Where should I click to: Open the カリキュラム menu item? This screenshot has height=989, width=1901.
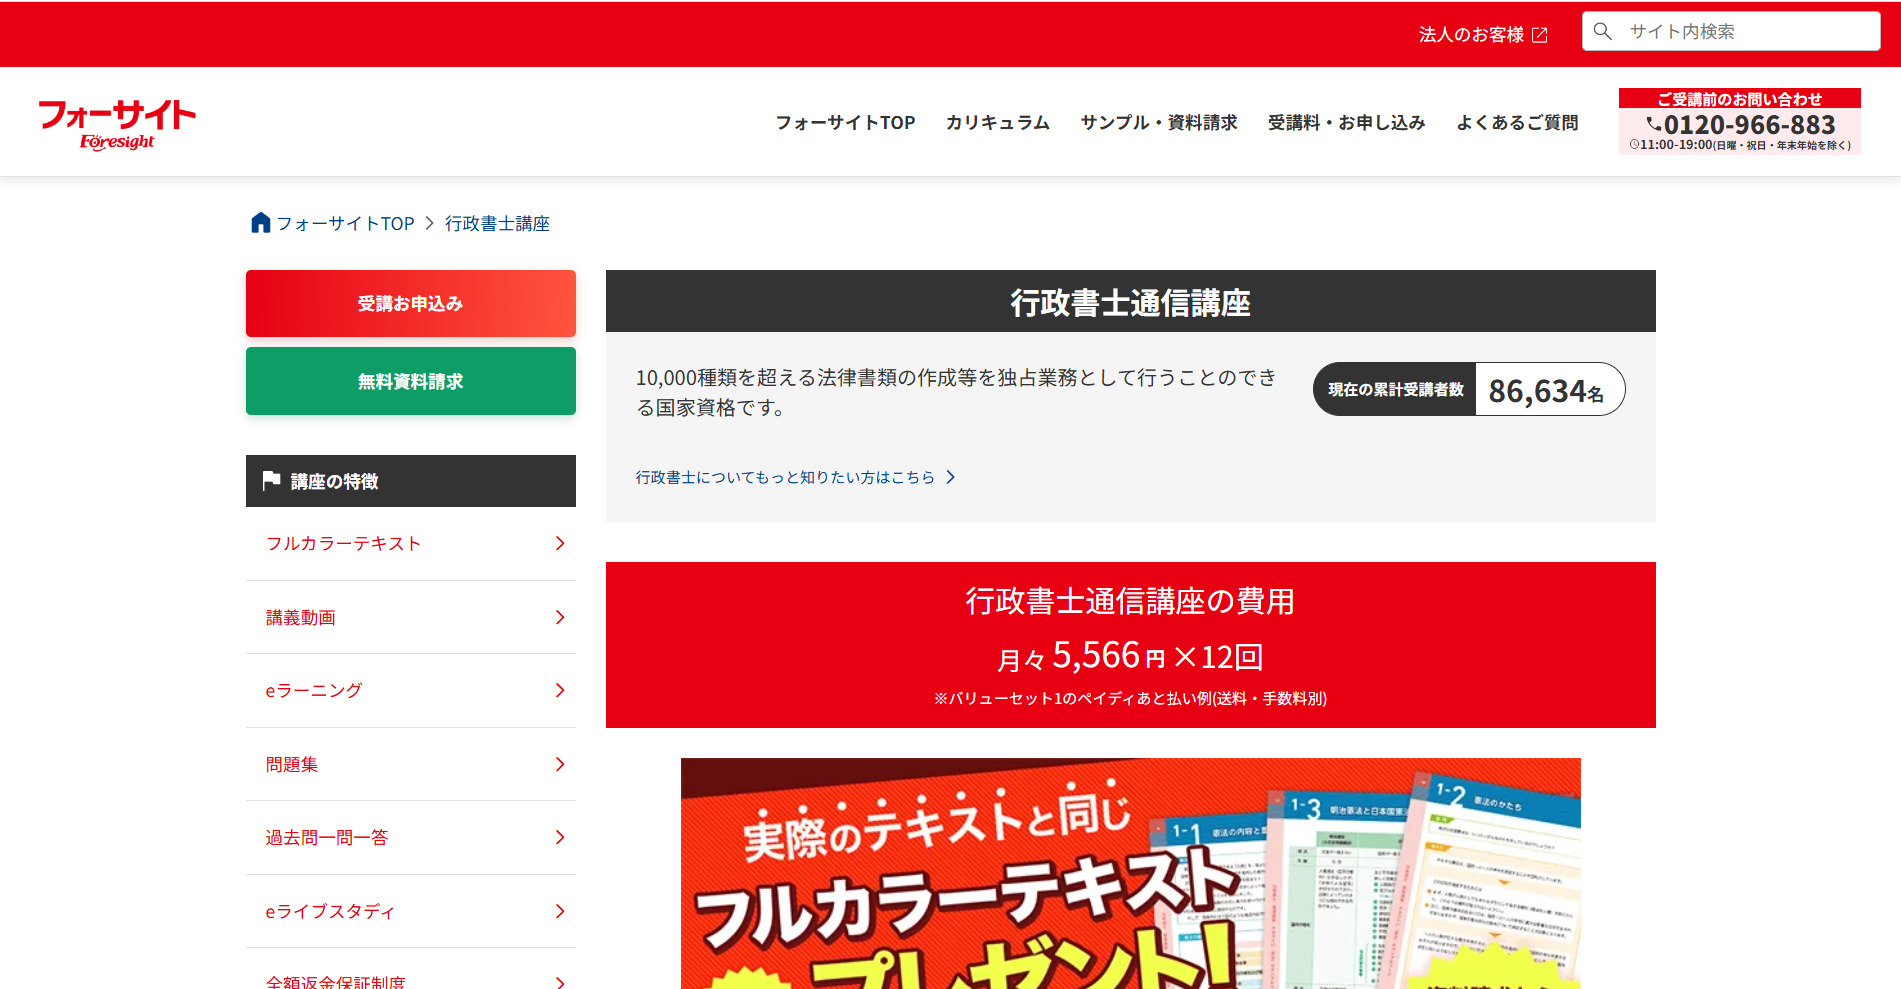click(997, 123)
